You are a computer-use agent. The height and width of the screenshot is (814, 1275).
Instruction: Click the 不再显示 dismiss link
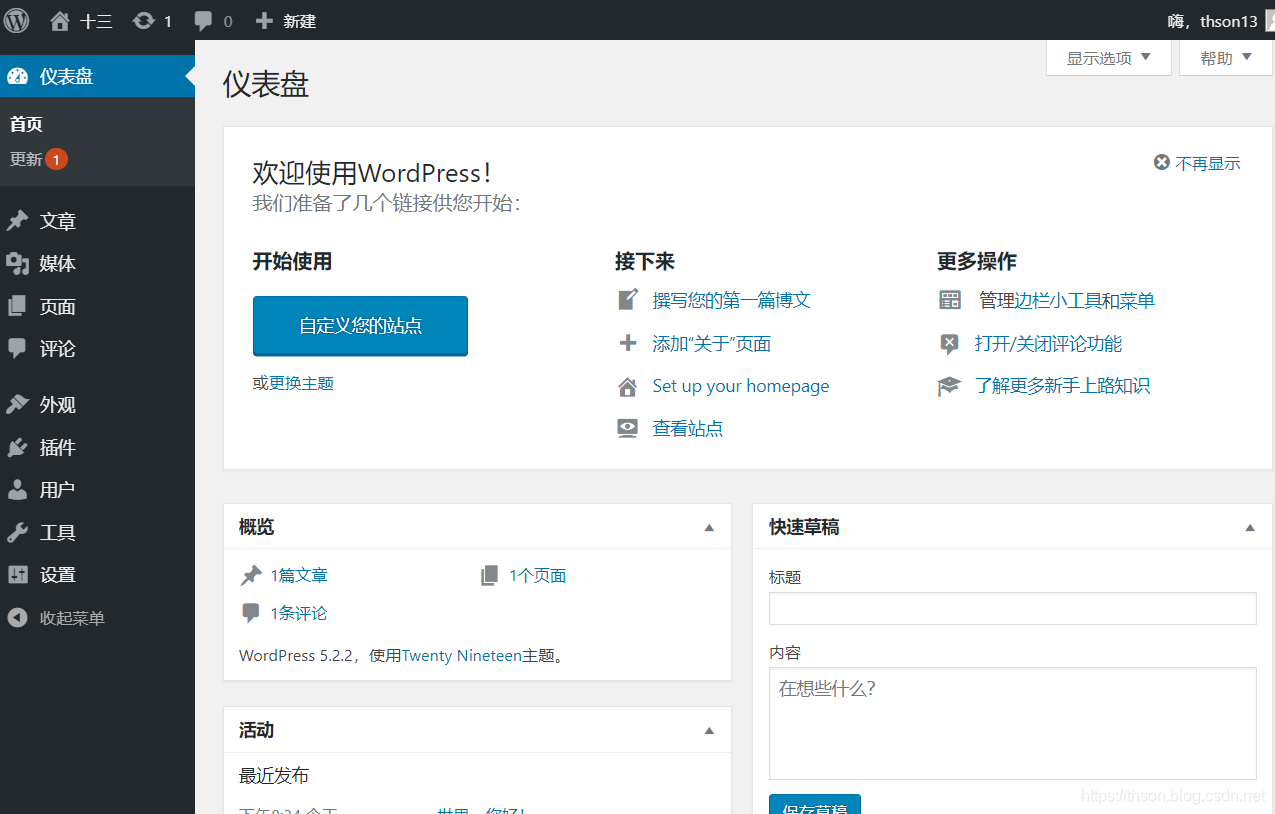tap(1208, 163)
